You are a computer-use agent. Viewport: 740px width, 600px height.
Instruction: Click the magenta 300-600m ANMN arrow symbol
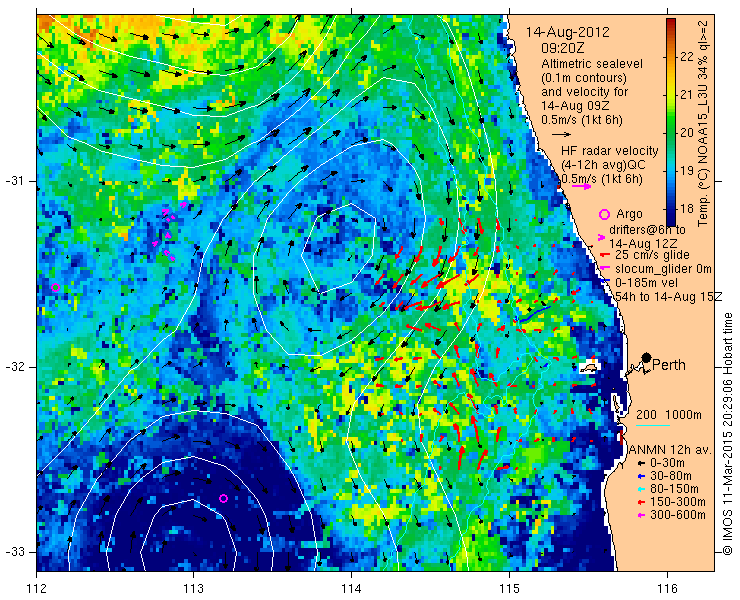pyautogui.click(x=641, y=515)
